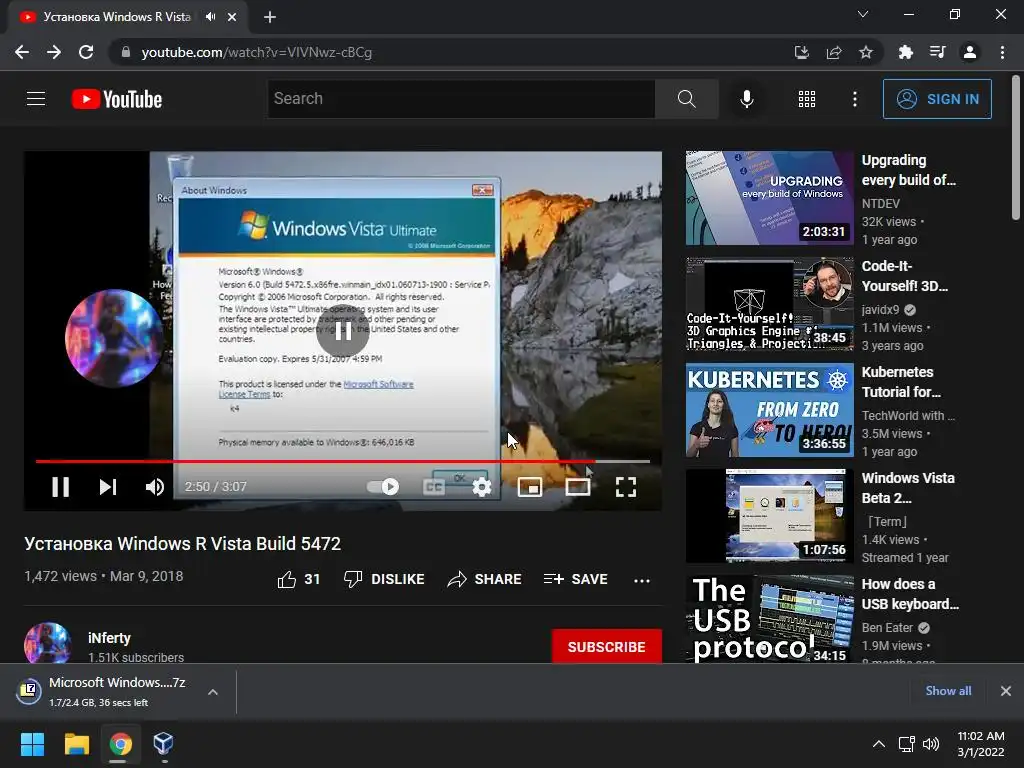Screen dimensions: 1024x768
Task: Mute the video player volume
Action: point(155,487)
